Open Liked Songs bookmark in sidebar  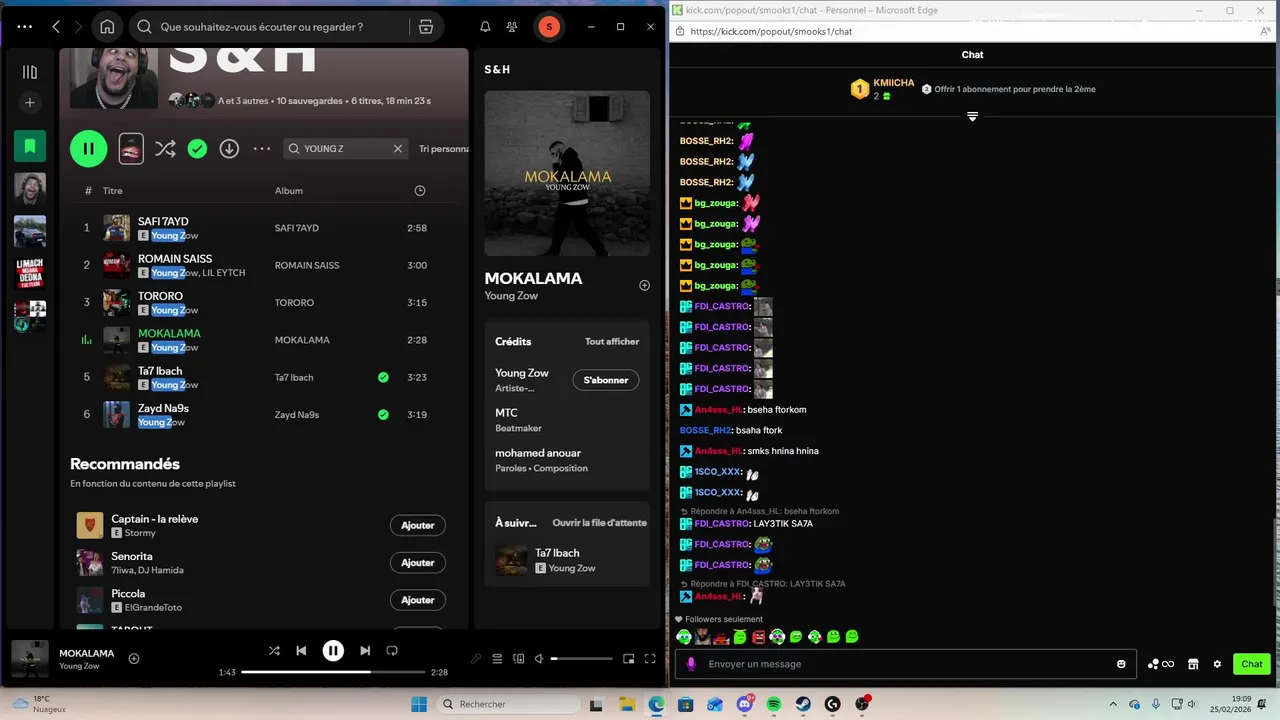point(30,146)
